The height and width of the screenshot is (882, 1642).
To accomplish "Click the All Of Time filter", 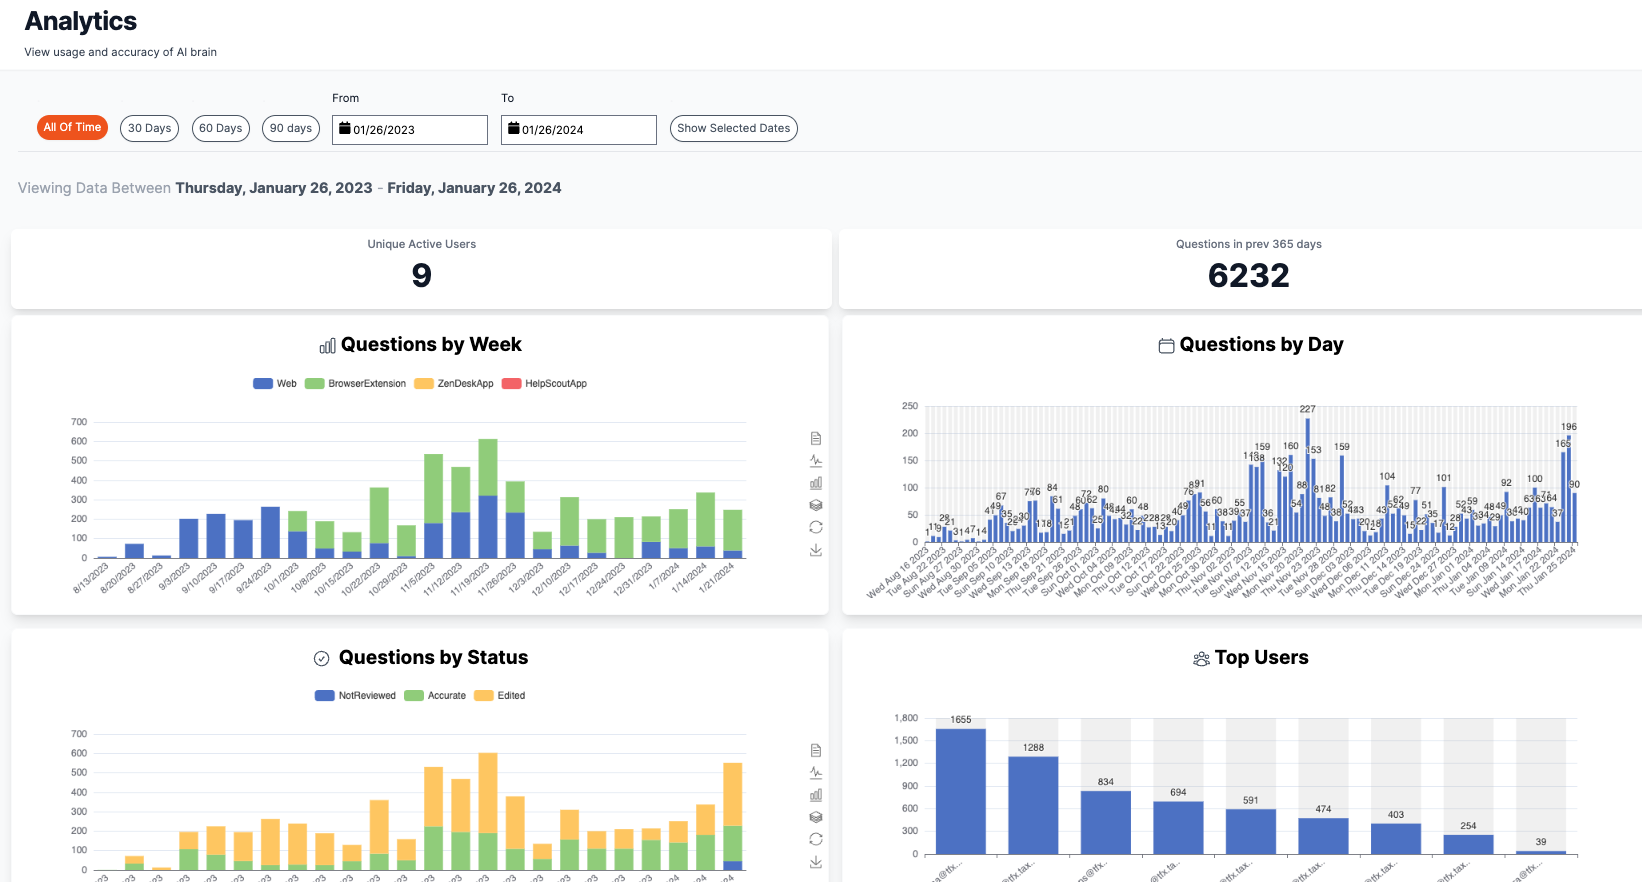I will [72, 127].
